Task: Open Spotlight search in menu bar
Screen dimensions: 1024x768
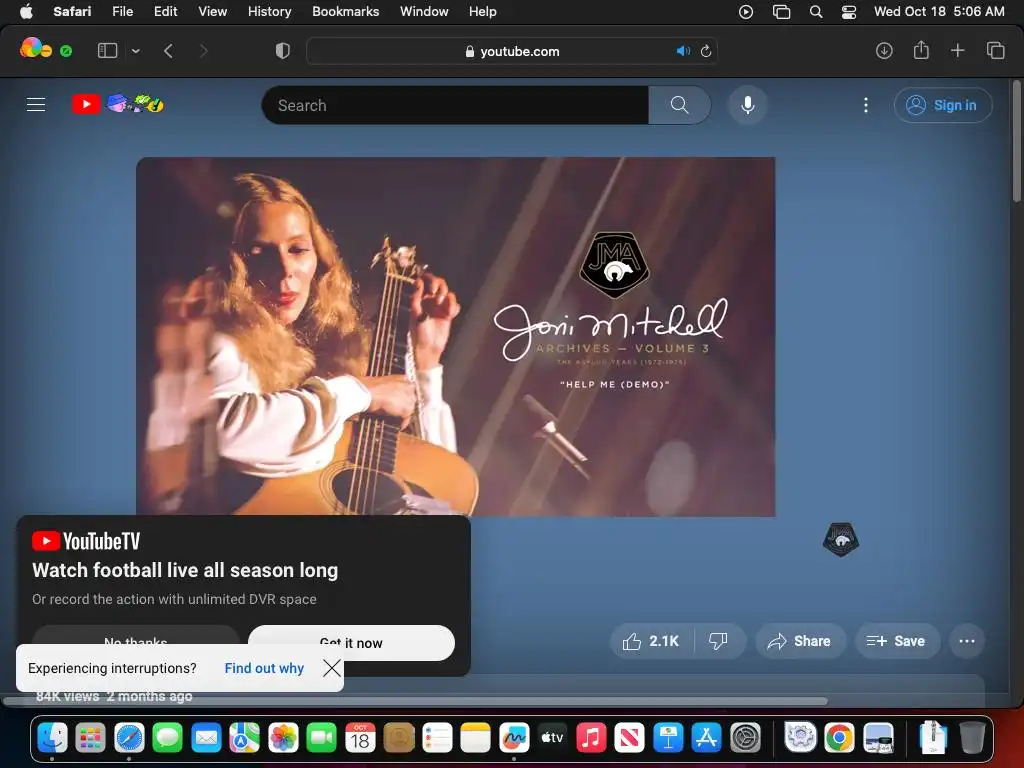Action: point(816,12)
